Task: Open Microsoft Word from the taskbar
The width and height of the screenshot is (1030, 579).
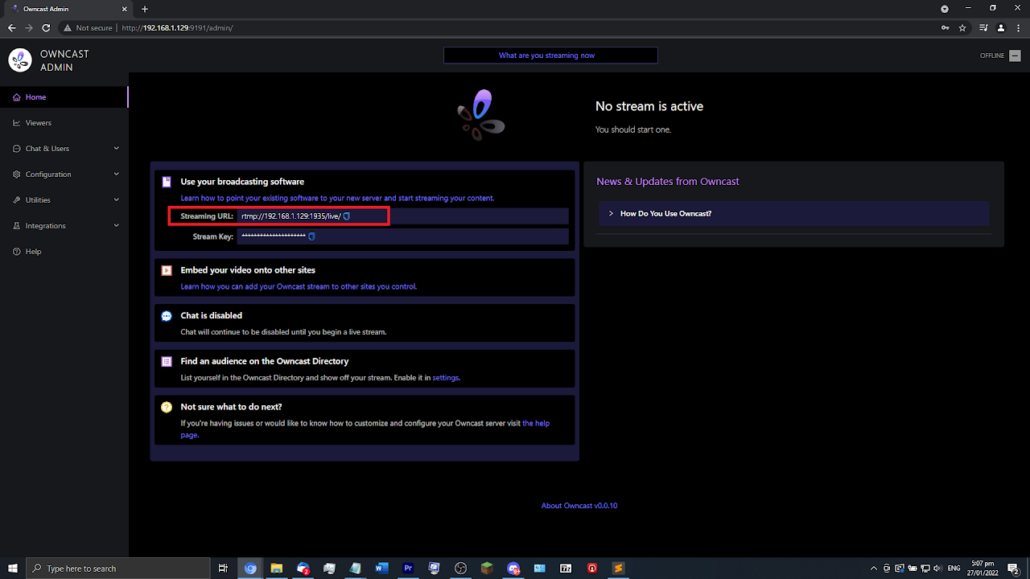Action: click(x=381, y=568)
